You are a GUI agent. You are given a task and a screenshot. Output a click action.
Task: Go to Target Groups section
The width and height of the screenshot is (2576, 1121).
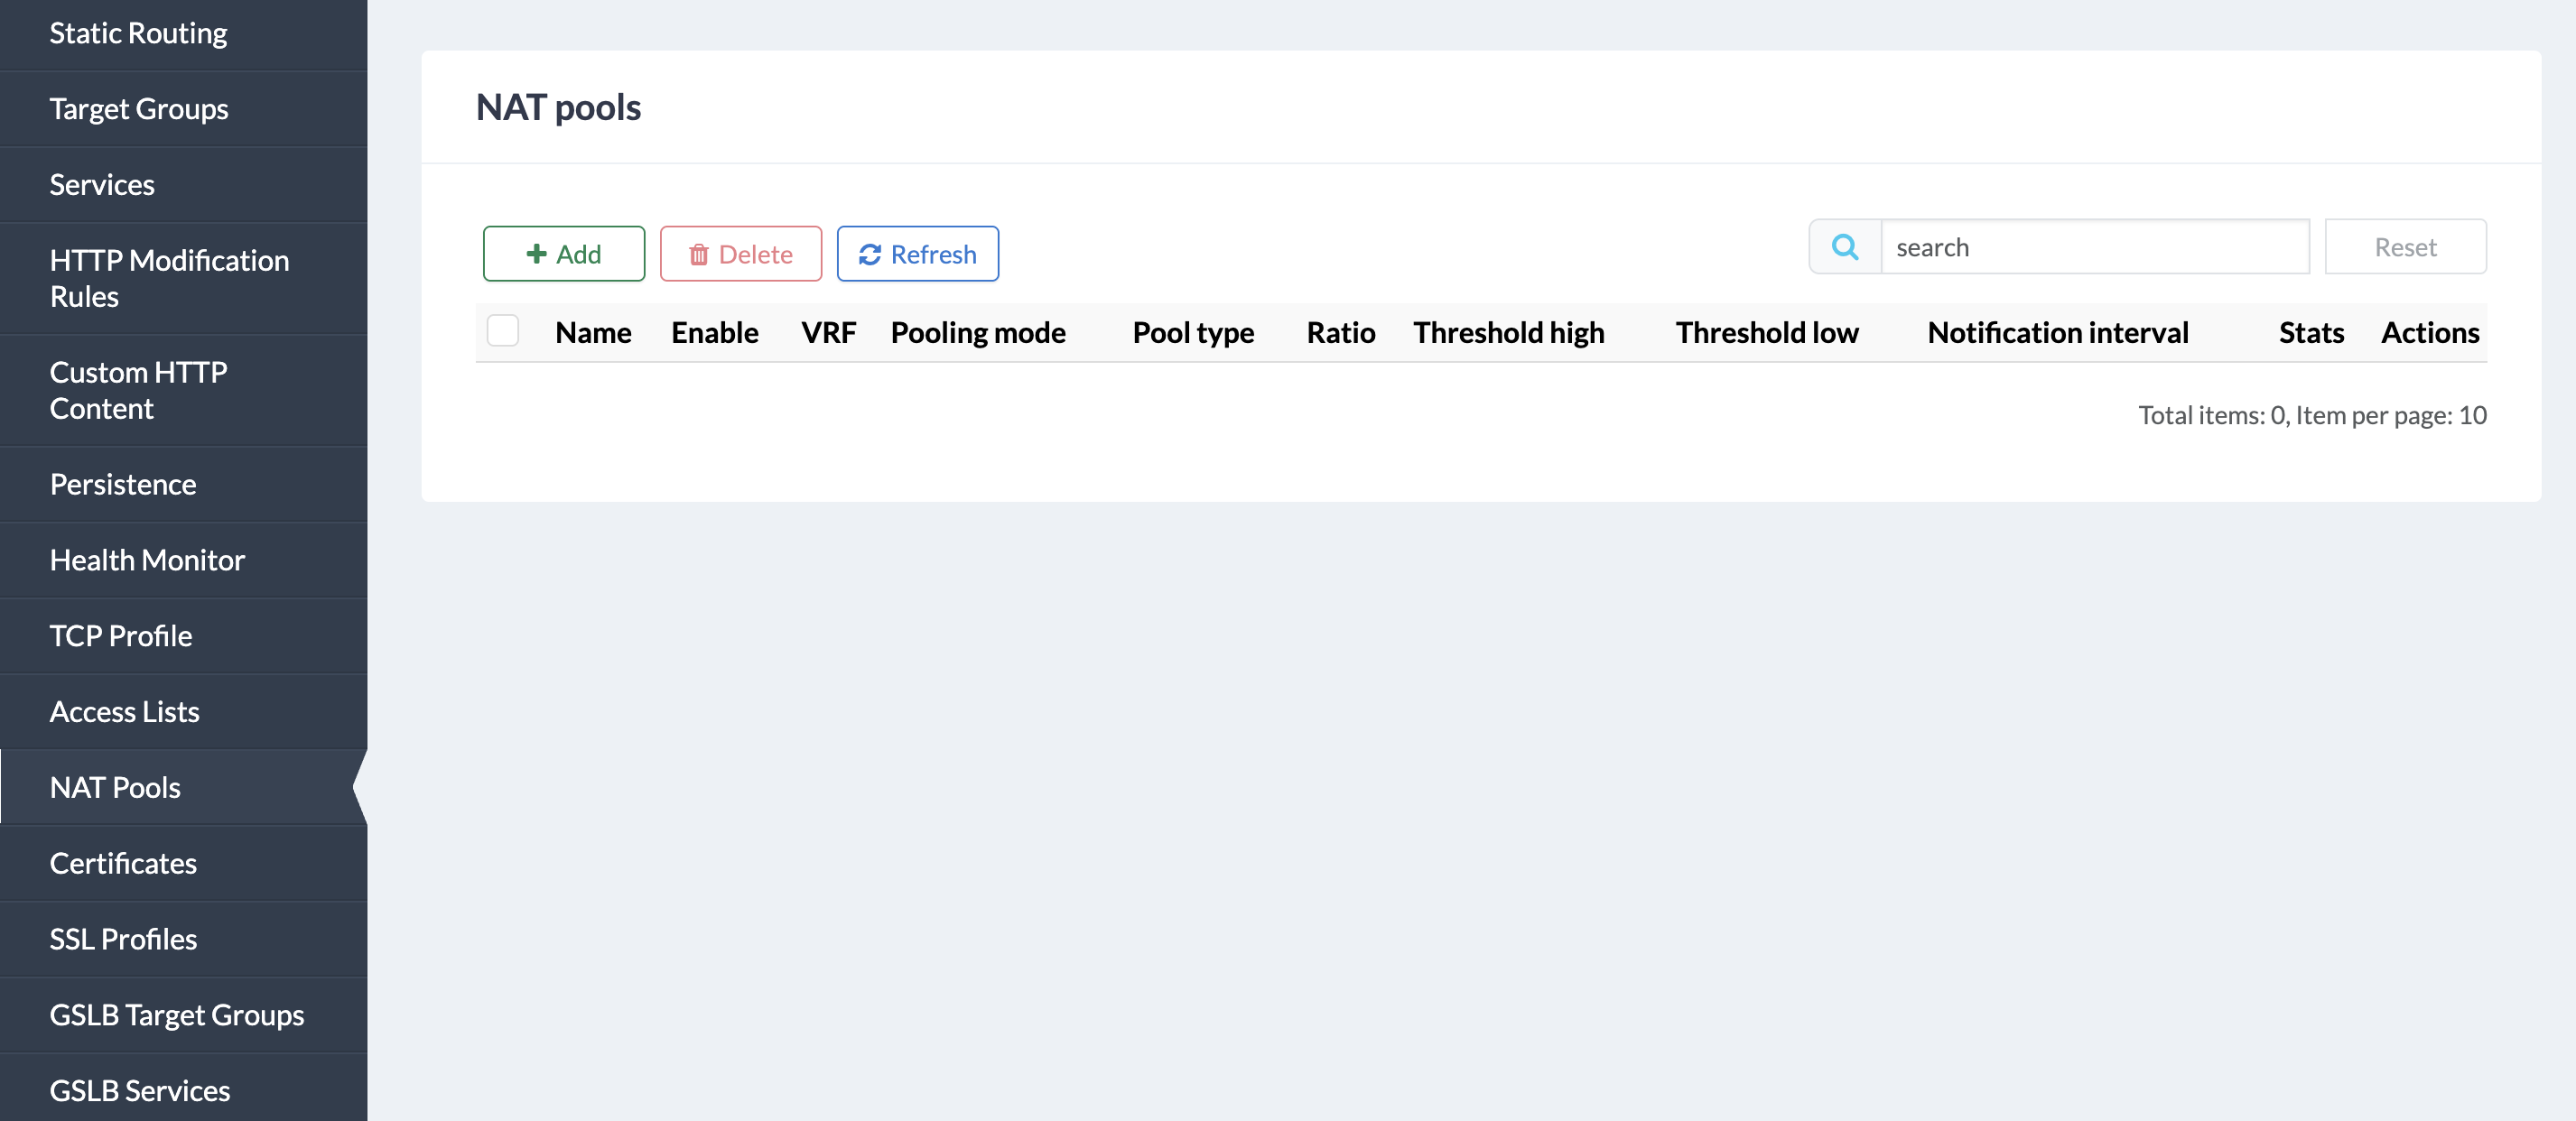[x=139, y=108]
